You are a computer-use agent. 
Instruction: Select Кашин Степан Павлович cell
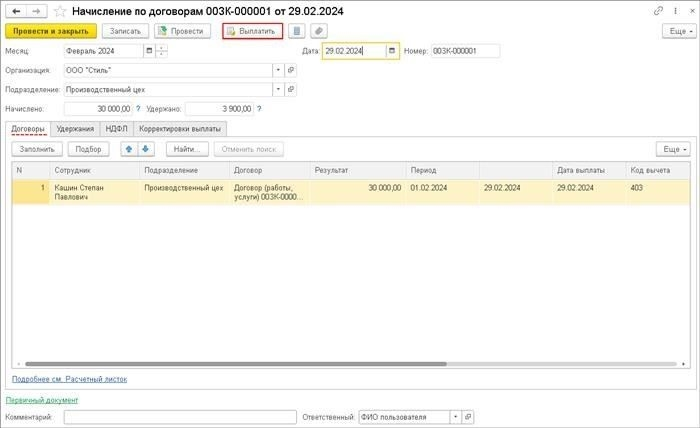click(94, 192)
